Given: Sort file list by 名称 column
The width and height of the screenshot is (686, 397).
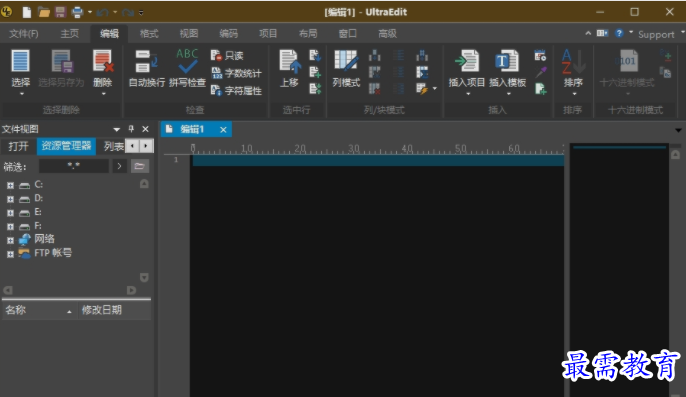Looking at the screenshot, I should pos(39,310).
